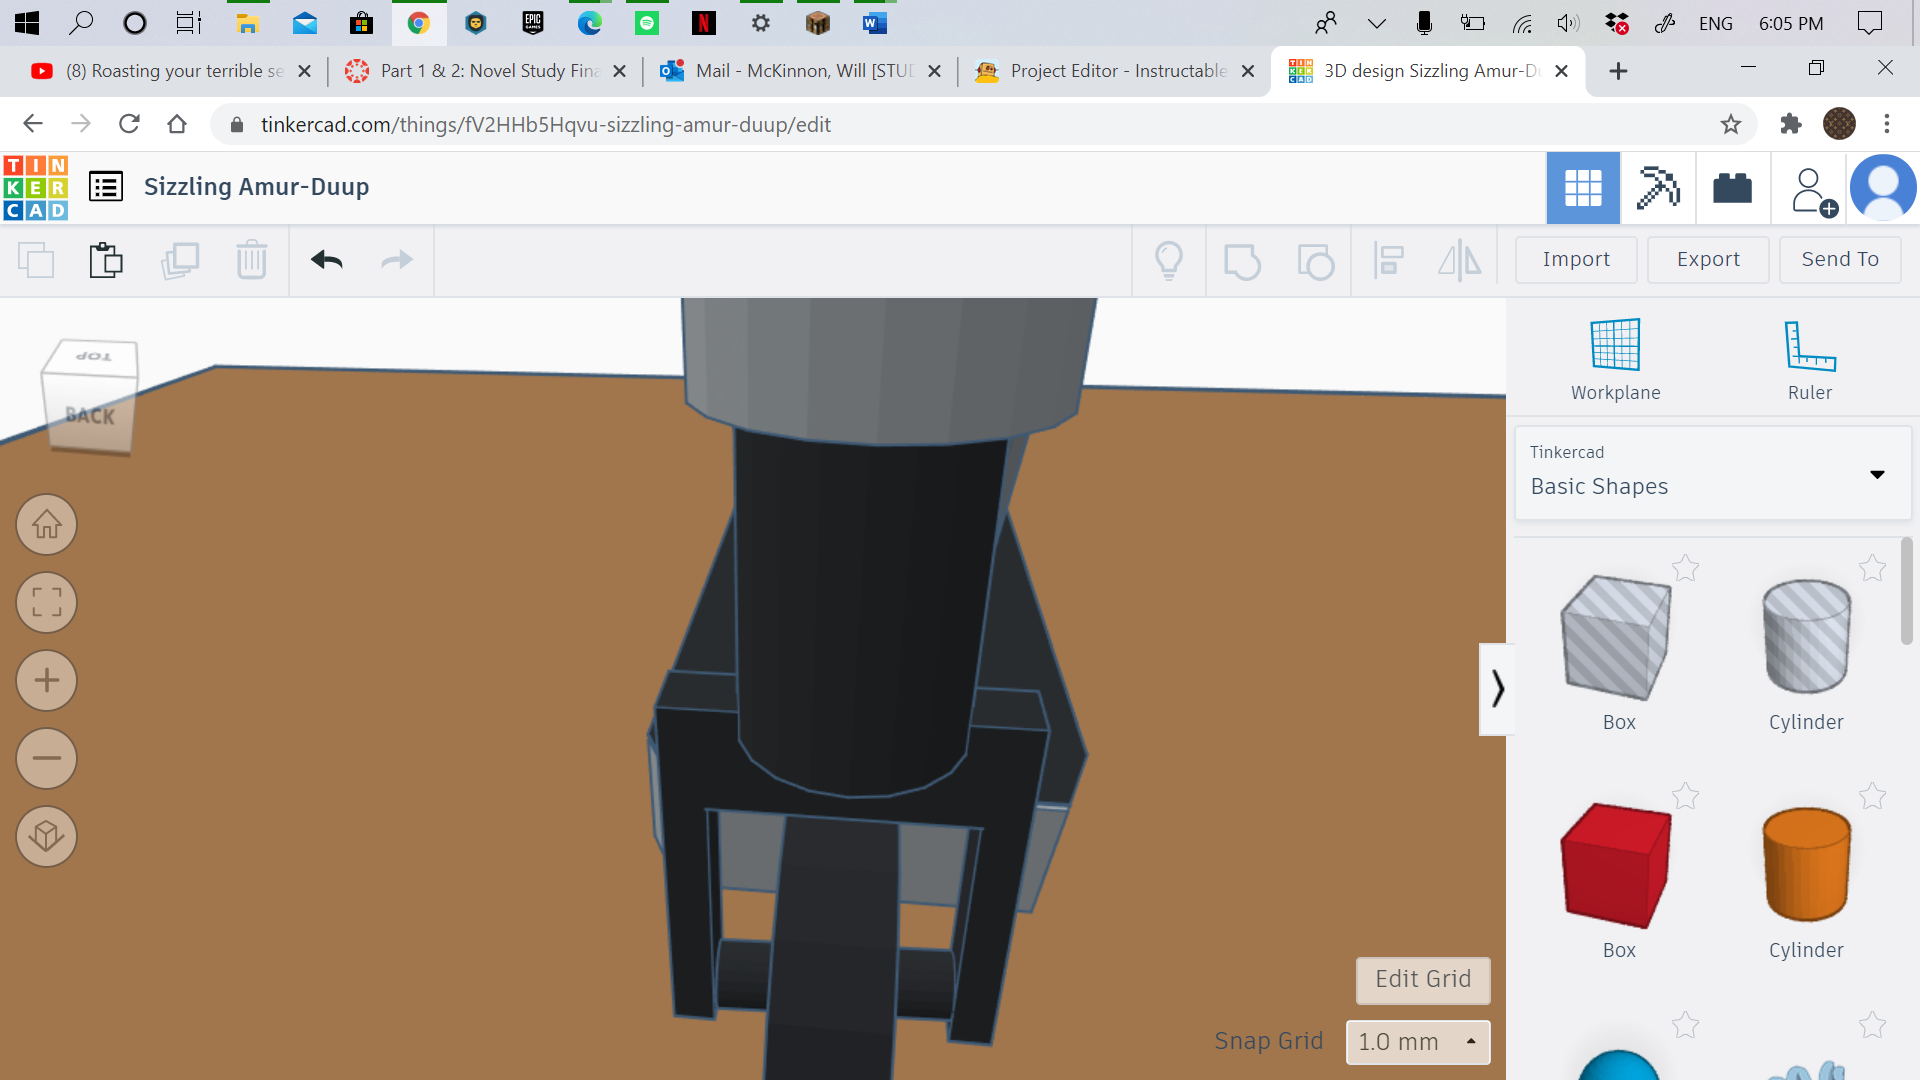Switch to Mail - McKinnon tab
The width and height of the screenshot is (1920, 1080).
coord(800,71)
